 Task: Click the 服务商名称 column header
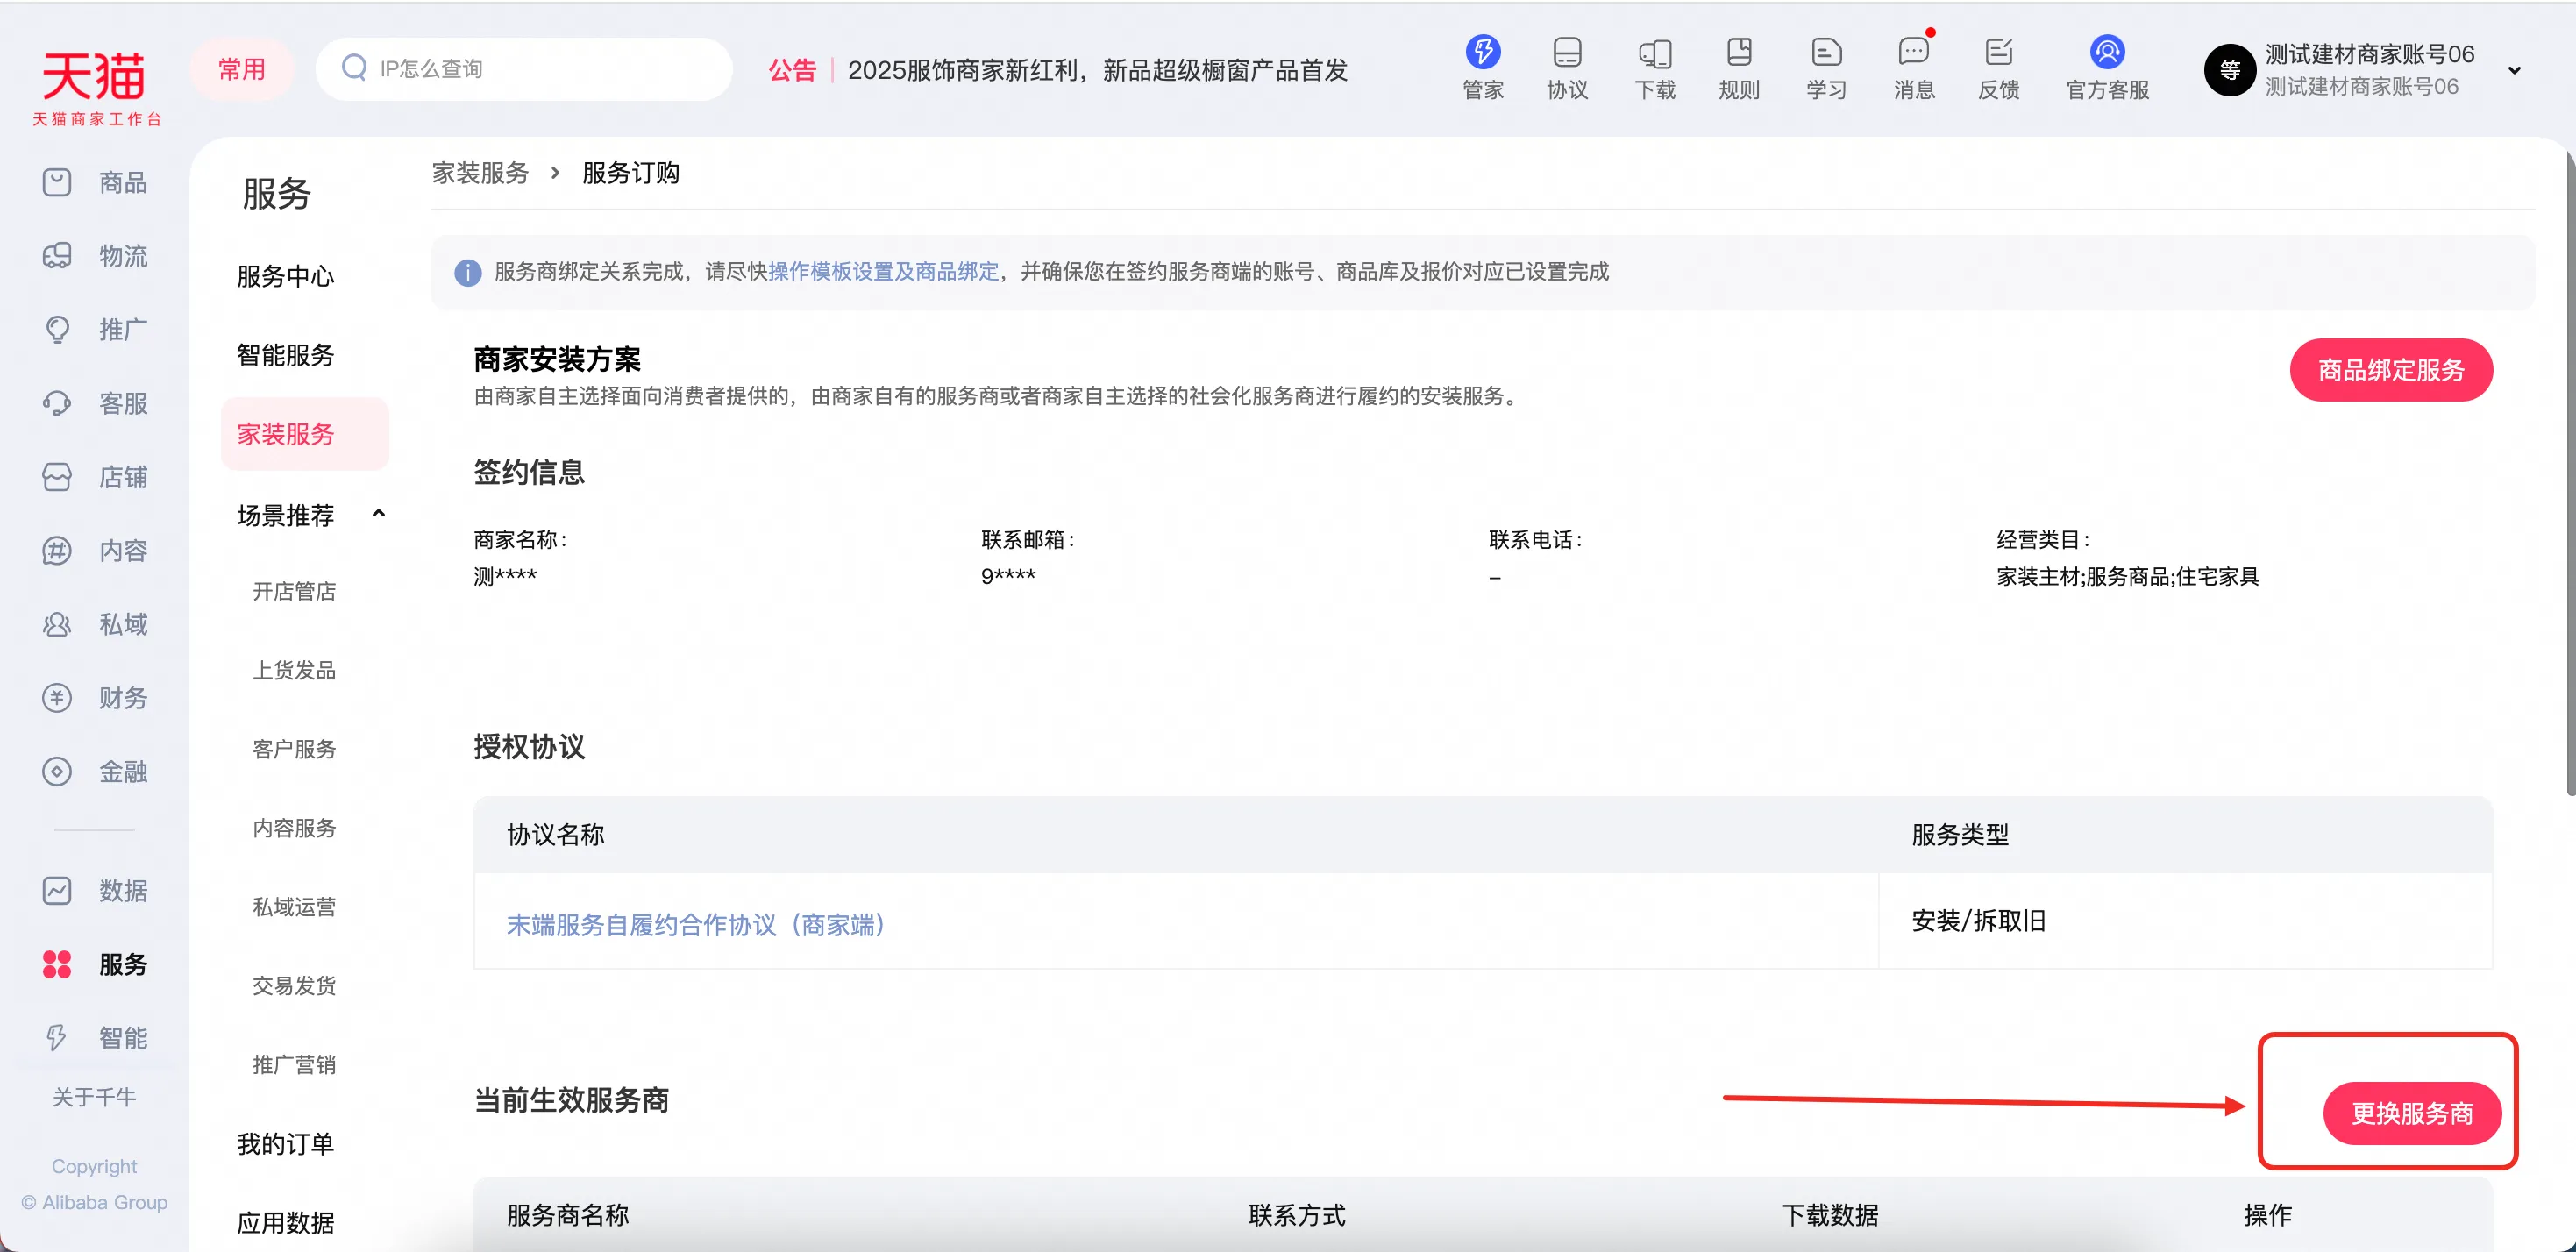pos(567,1215)
